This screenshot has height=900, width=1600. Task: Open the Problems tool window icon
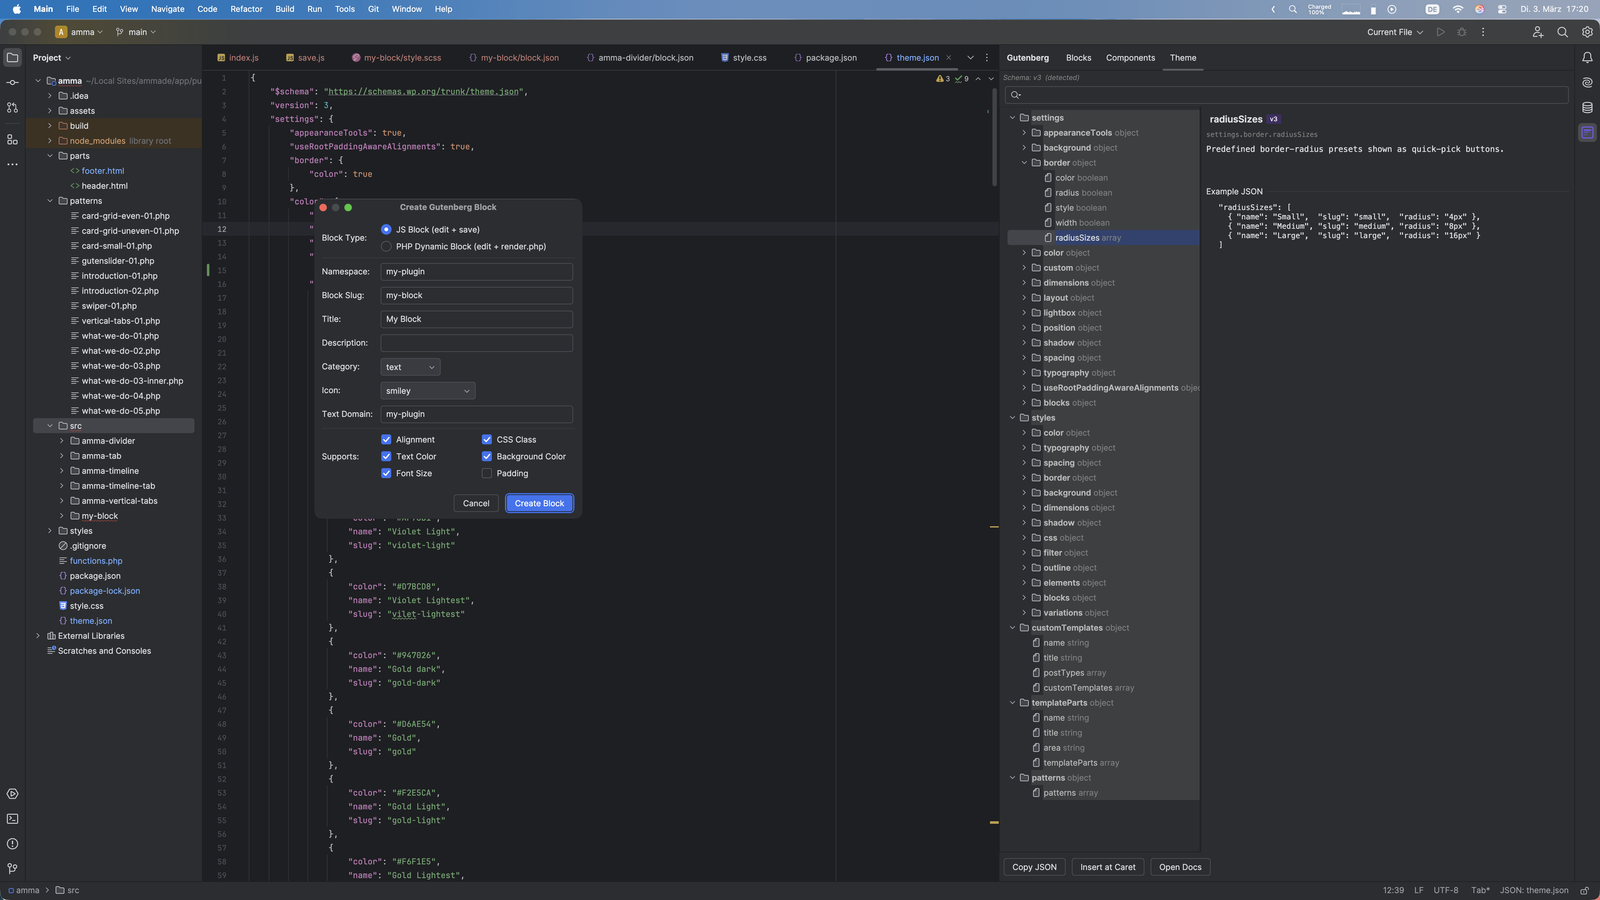pyautogui.click(x=12, y=844)
